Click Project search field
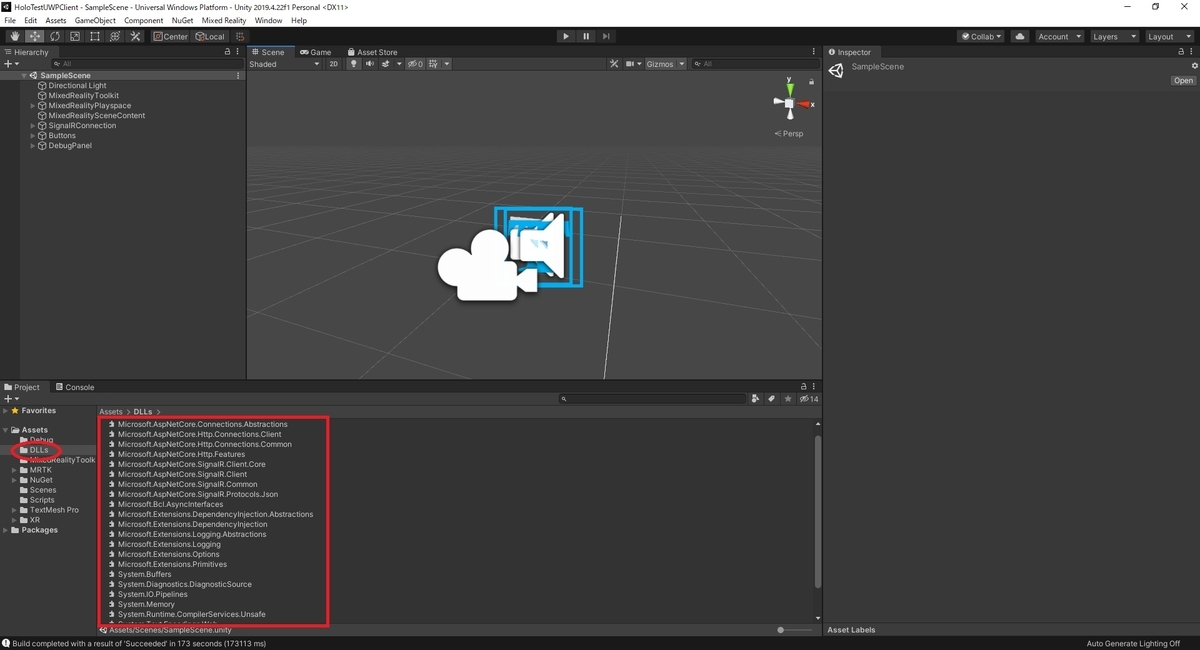 (x=652, y=399)
